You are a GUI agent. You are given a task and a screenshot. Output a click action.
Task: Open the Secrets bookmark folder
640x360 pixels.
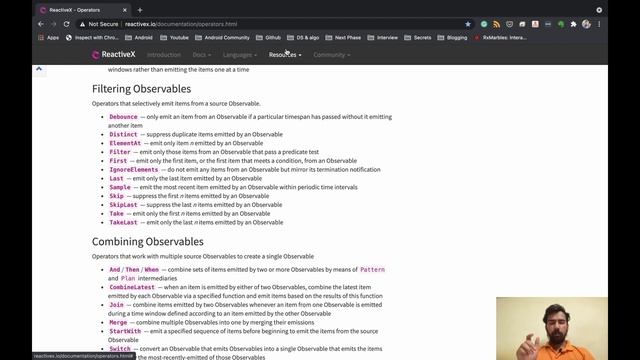click(x=418, y=38)
